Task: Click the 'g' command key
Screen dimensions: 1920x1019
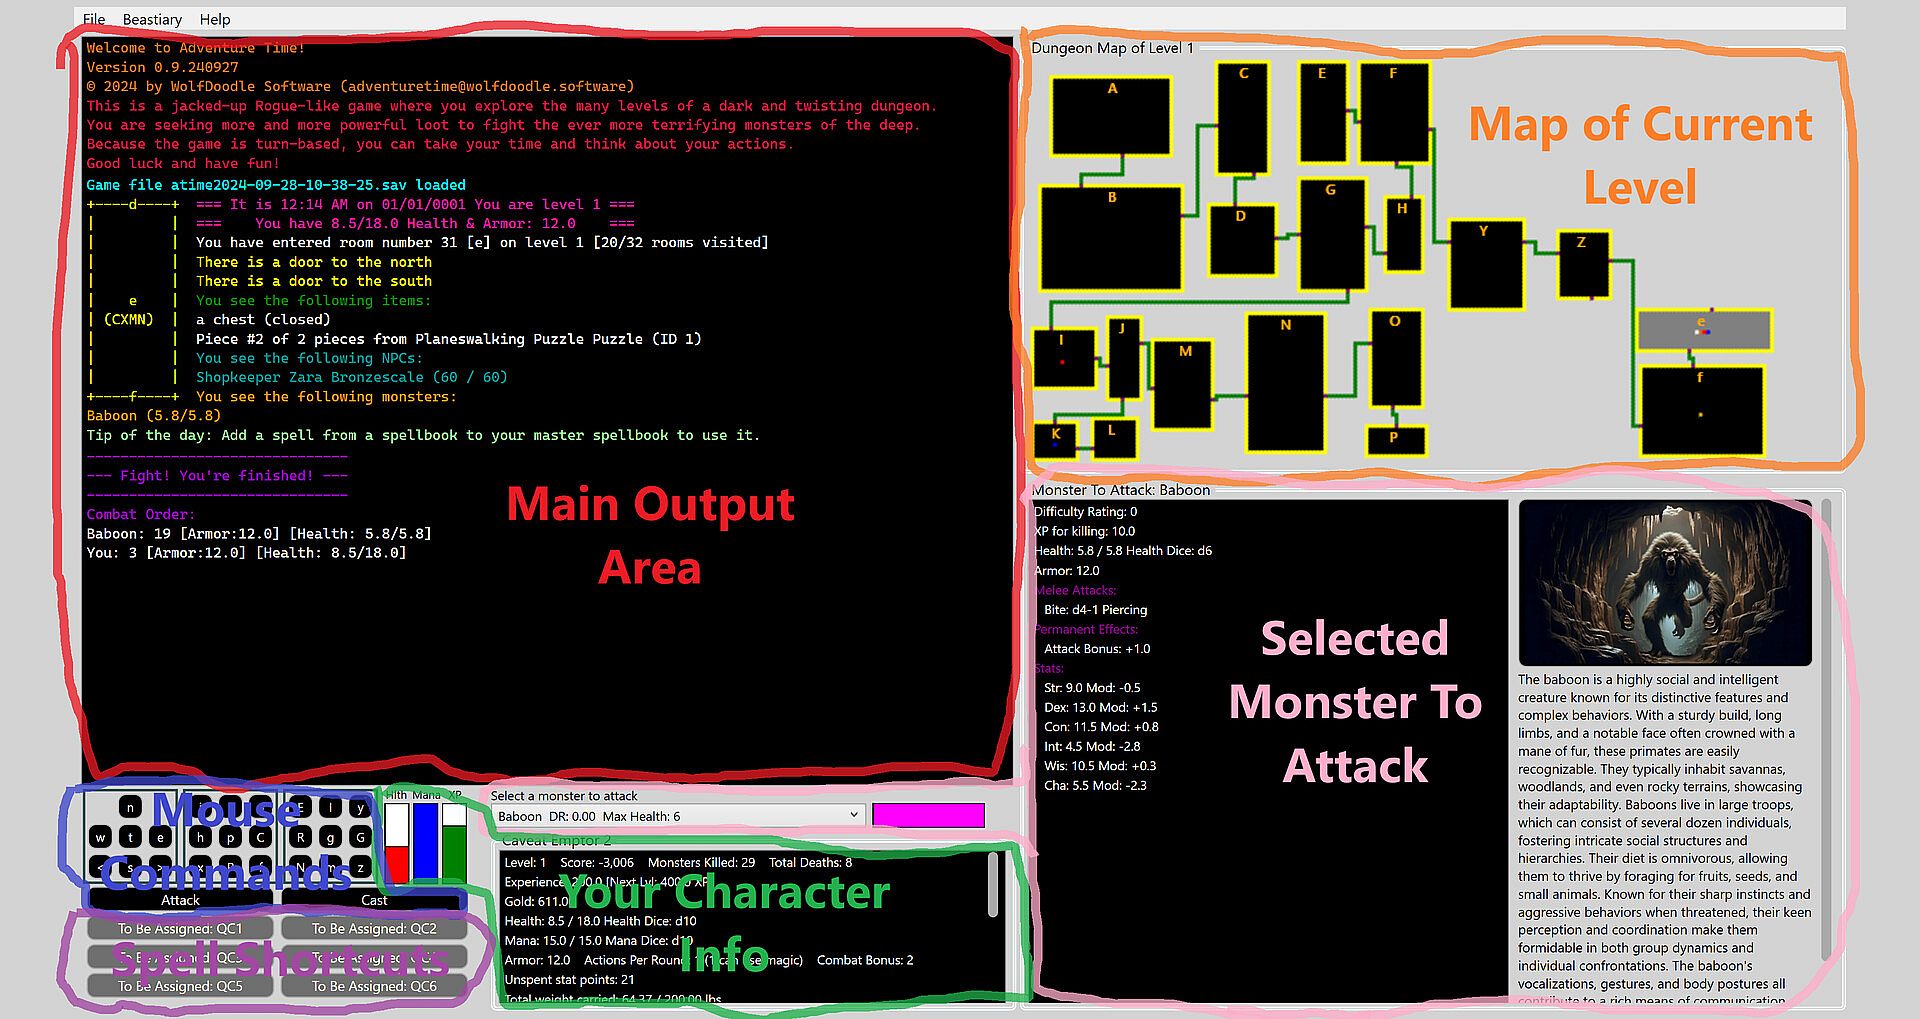Action: pyautogui.click(x=330, y=837)
